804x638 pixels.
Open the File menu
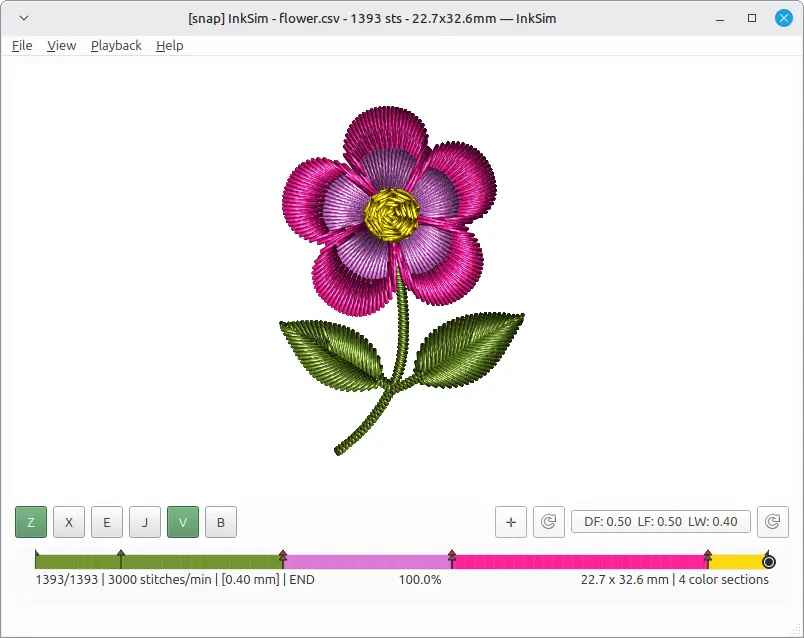coord(22,46)
